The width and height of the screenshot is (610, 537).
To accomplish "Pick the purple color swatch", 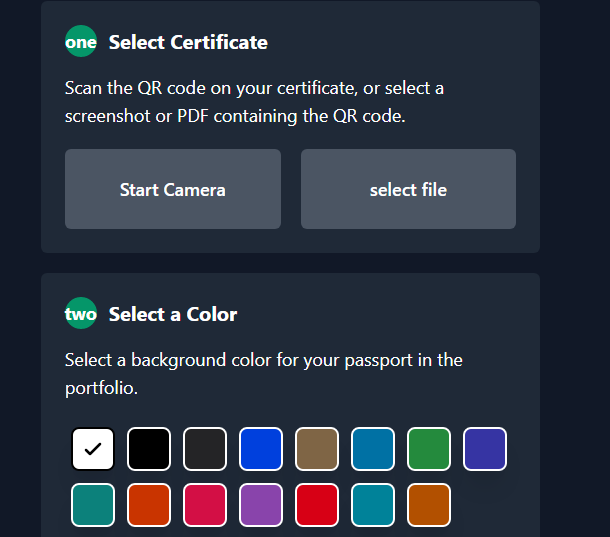I will point(261,505).
